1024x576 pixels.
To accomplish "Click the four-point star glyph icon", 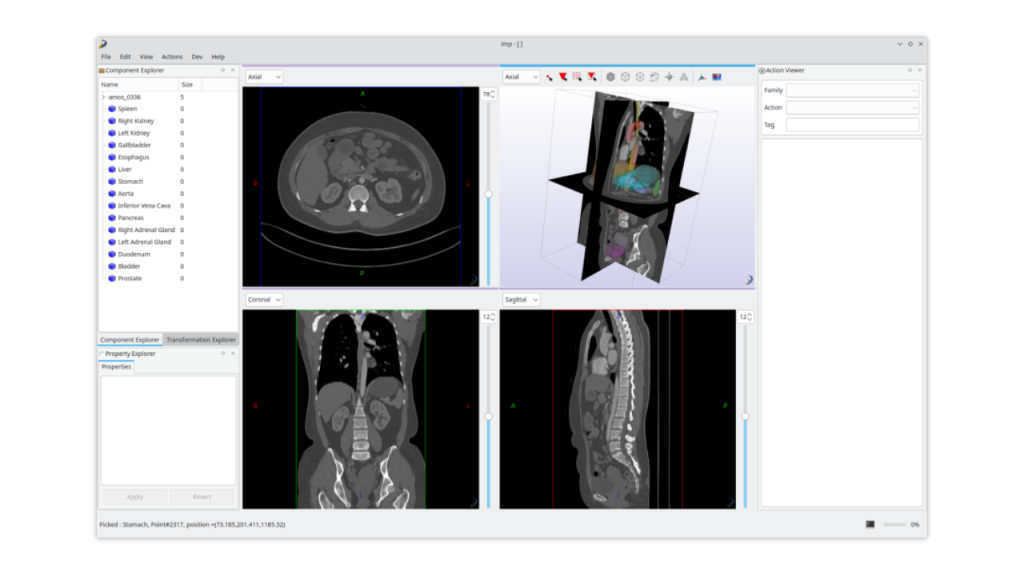I will [669, 77].
